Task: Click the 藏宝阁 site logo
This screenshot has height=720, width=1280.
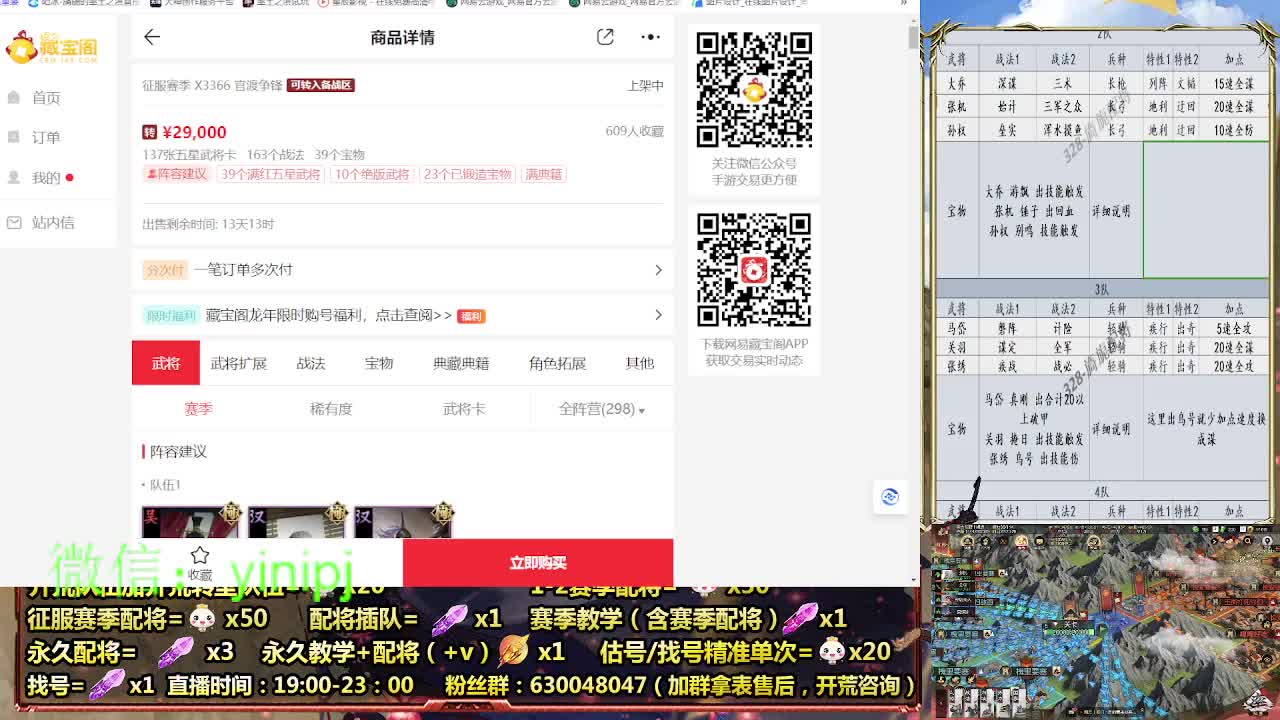Action: coord(52,47)
